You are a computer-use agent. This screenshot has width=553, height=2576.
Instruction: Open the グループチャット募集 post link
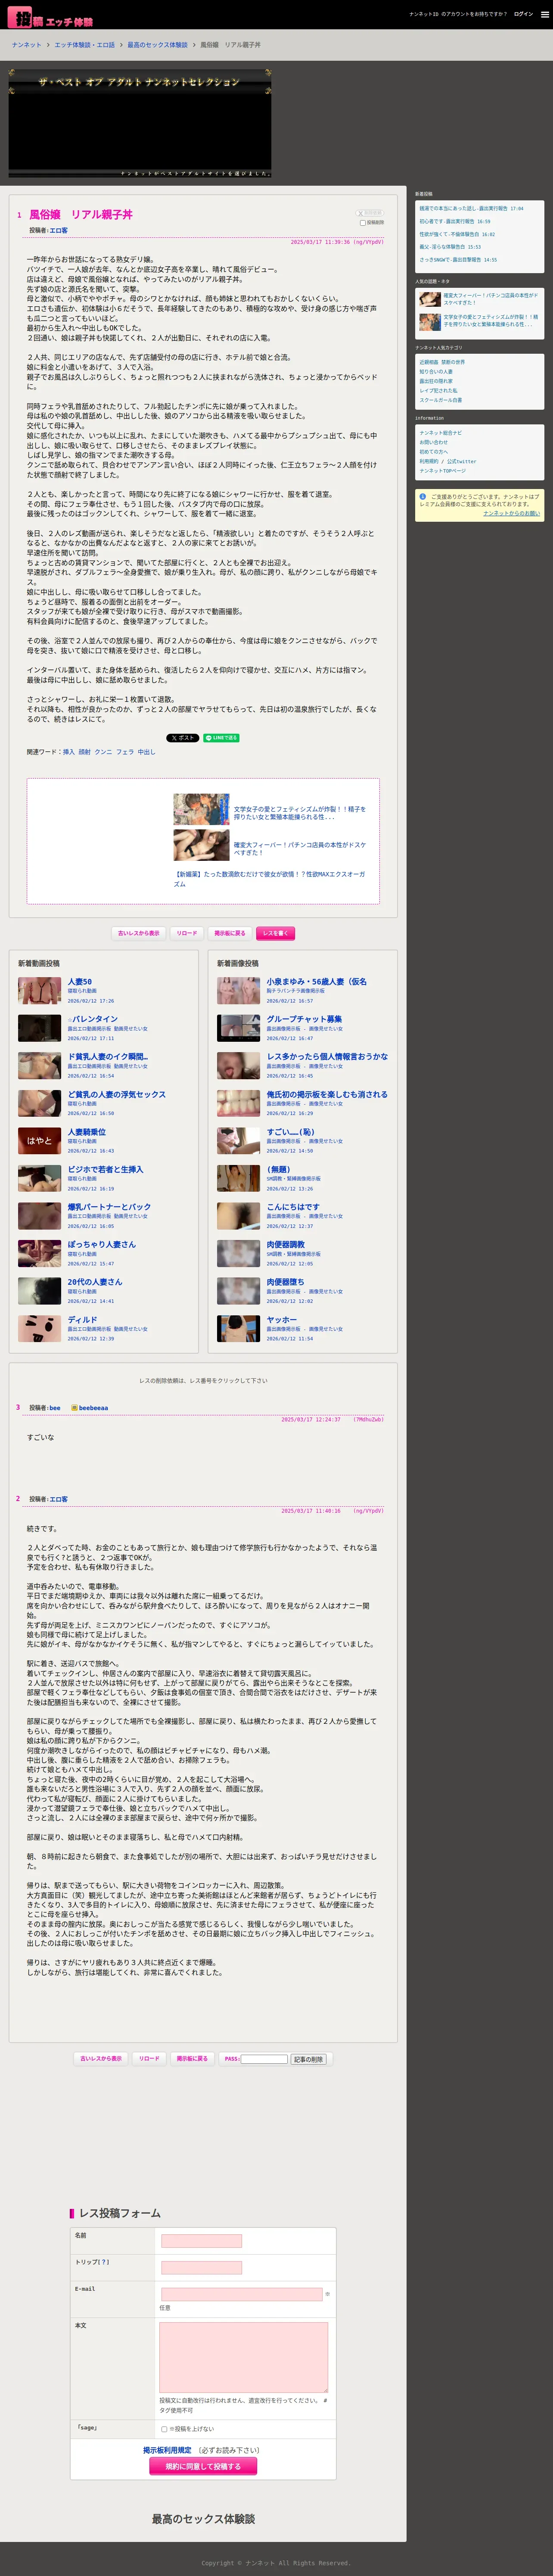304,1019
